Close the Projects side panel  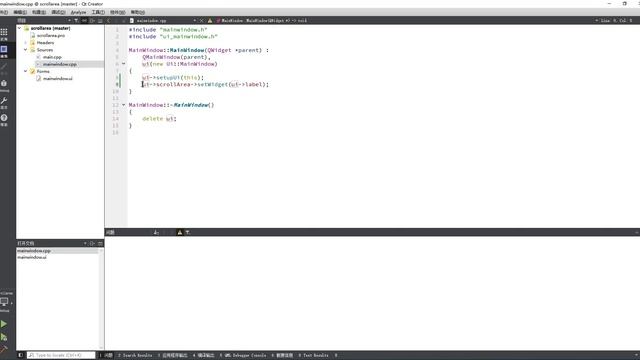coord(100,20)
